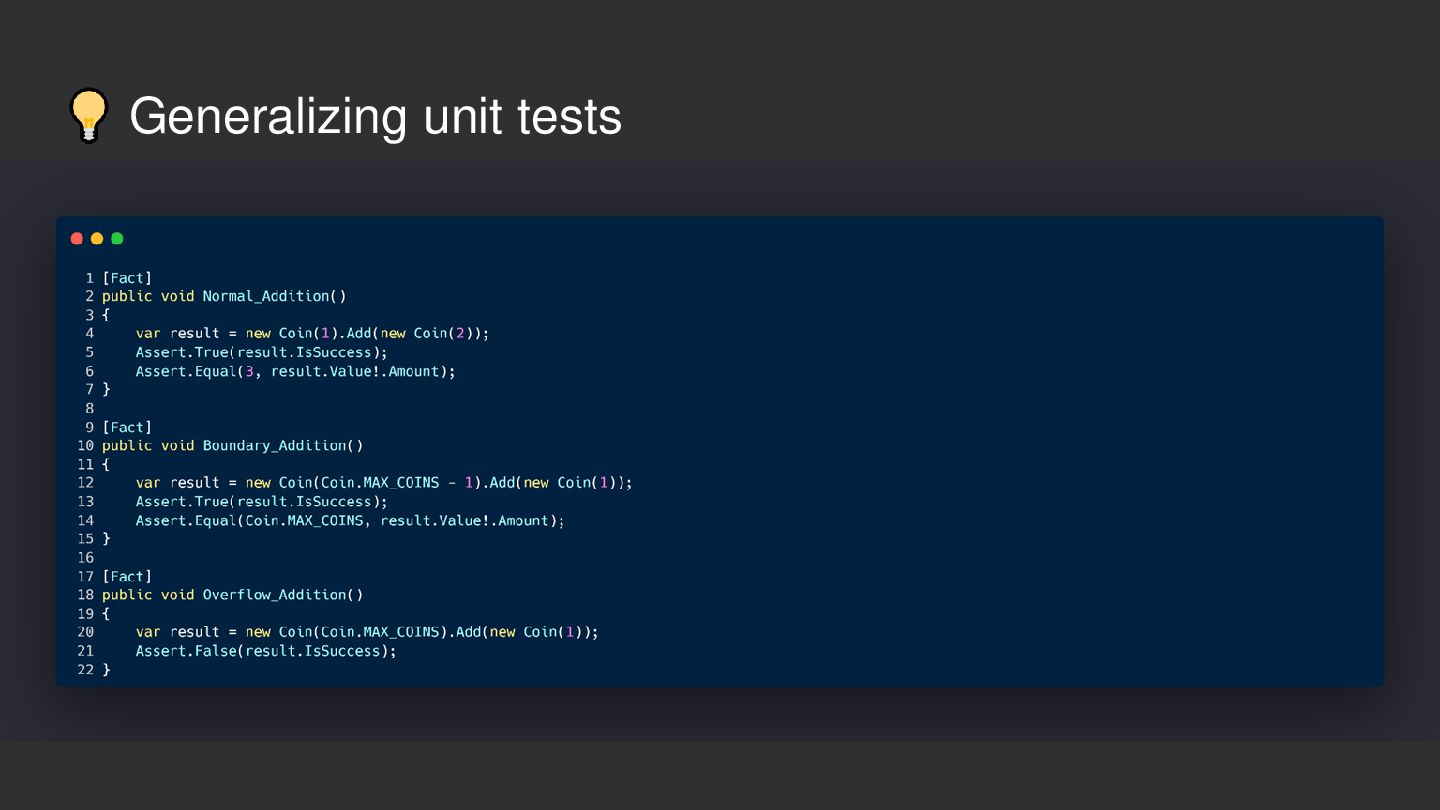Click Assert.Equal(Coin.MAX_COINS on line 14

pos(254,520)
